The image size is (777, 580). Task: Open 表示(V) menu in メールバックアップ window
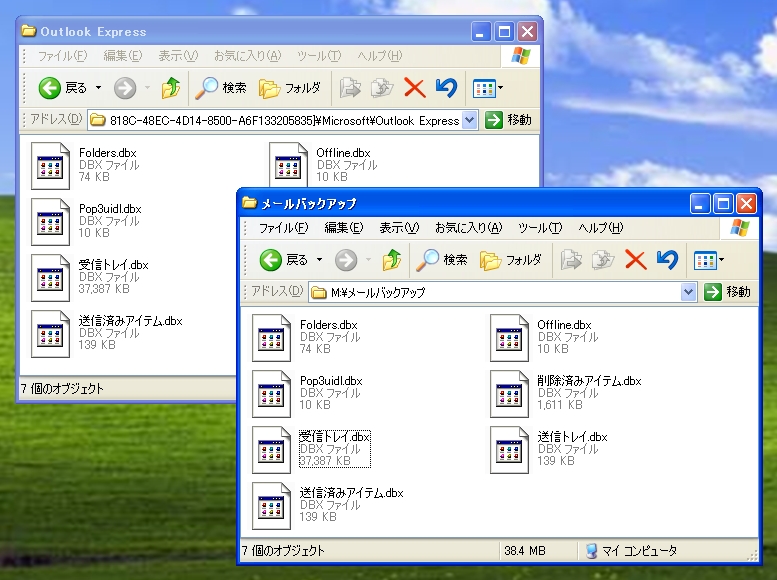coord(399,228)
